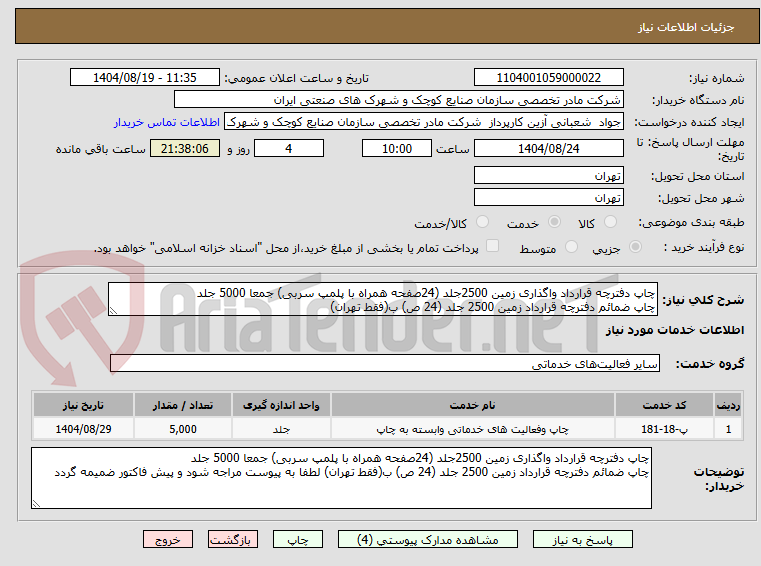Click the ایجاد کننده درخواست field
Image resolution: width=761 pixels, height=566 pixels.
(424, 122)
